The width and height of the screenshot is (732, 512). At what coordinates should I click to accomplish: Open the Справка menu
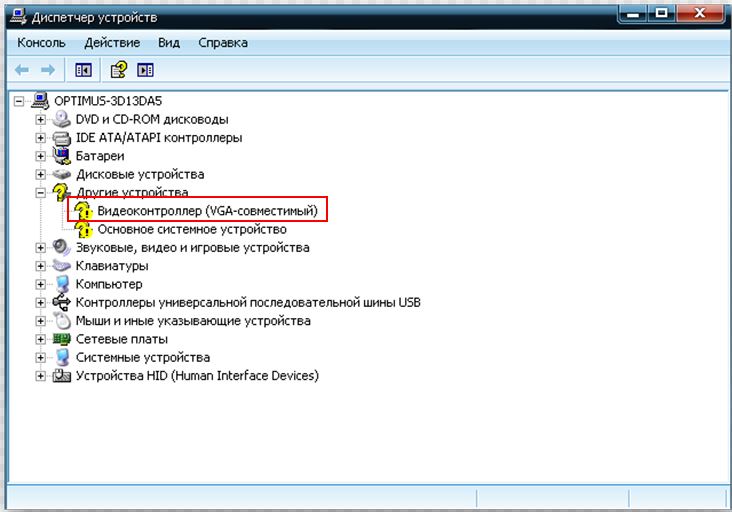[x=223, y=43]
